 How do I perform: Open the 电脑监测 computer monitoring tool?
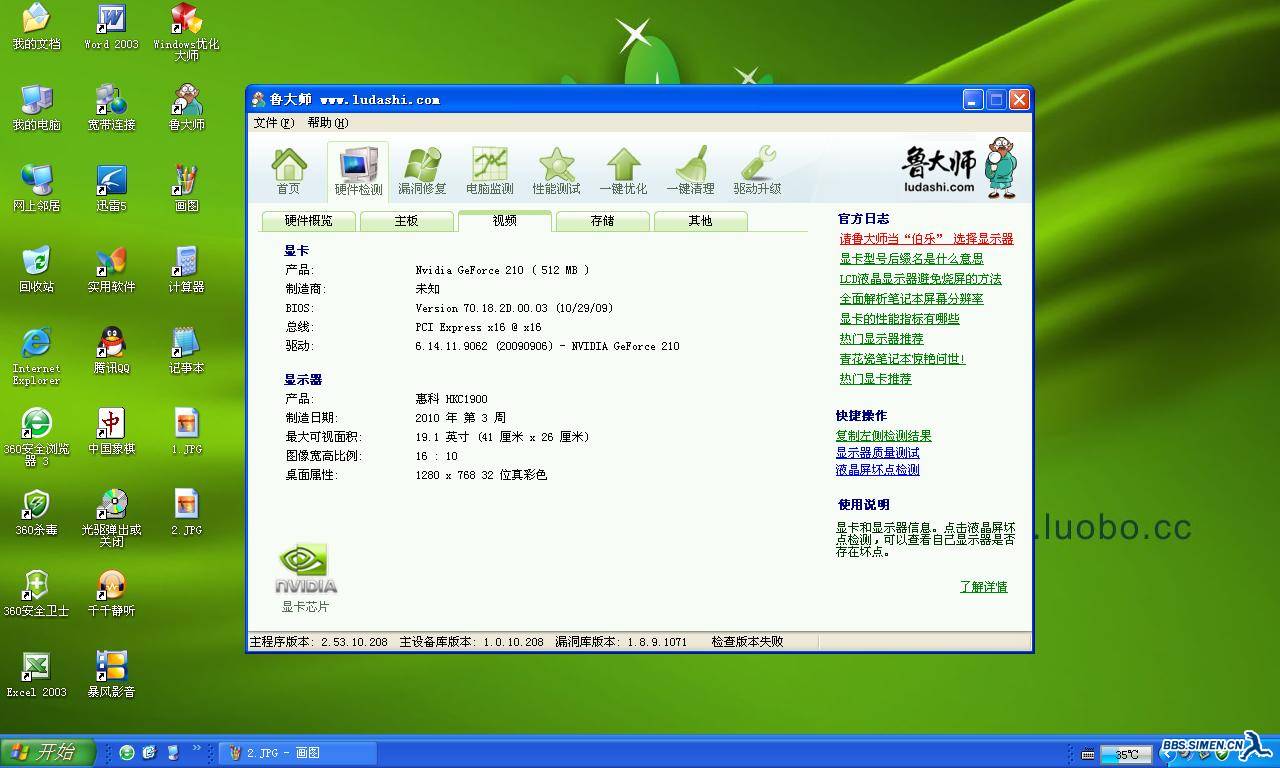click(489, 171)
